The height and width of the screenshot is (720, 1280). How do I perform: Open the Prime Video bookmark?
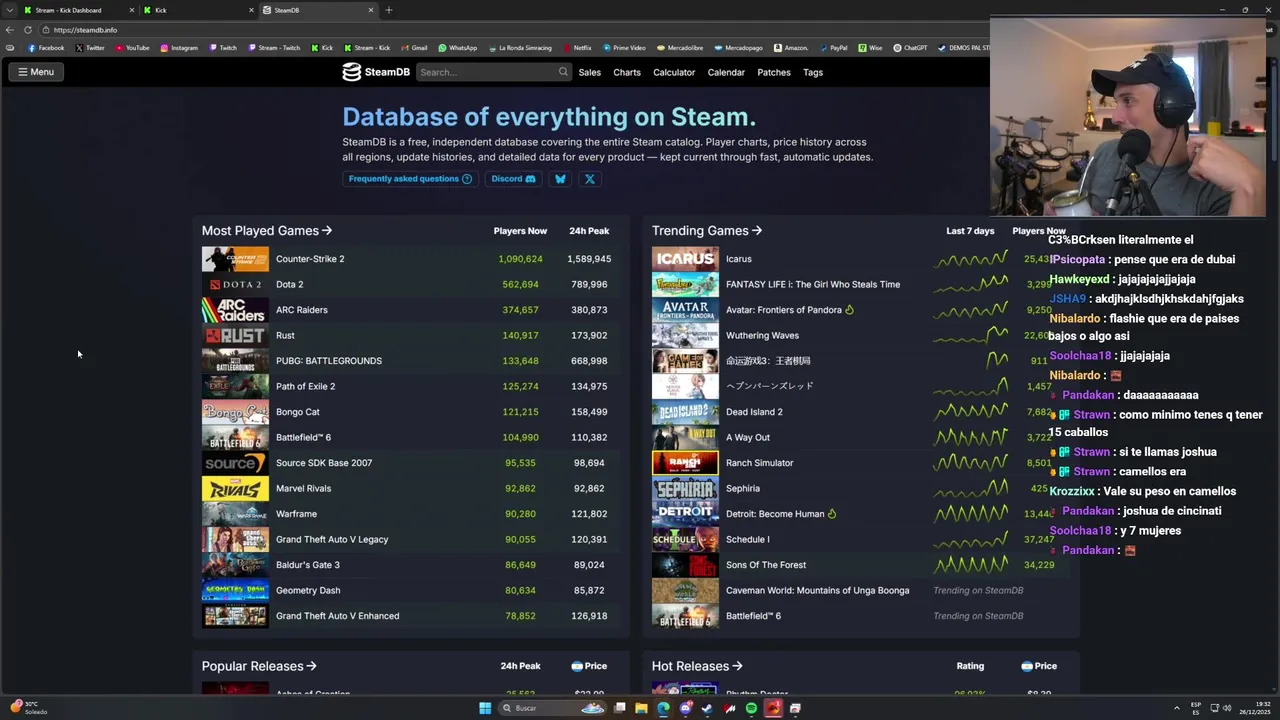pos(624,48)
